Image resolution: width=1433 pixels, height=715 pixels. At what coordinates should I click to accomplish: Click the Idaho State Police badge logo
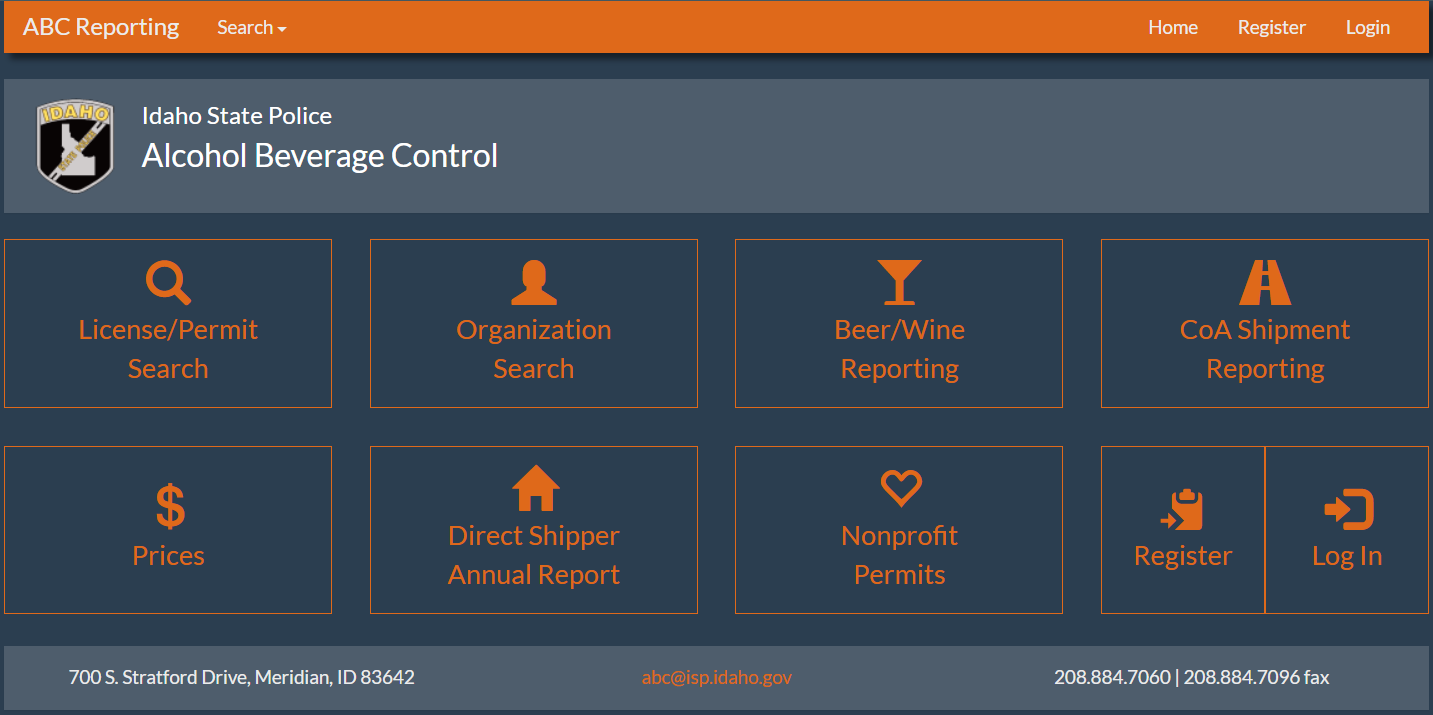pyautogui.click(x=75, y=146)
